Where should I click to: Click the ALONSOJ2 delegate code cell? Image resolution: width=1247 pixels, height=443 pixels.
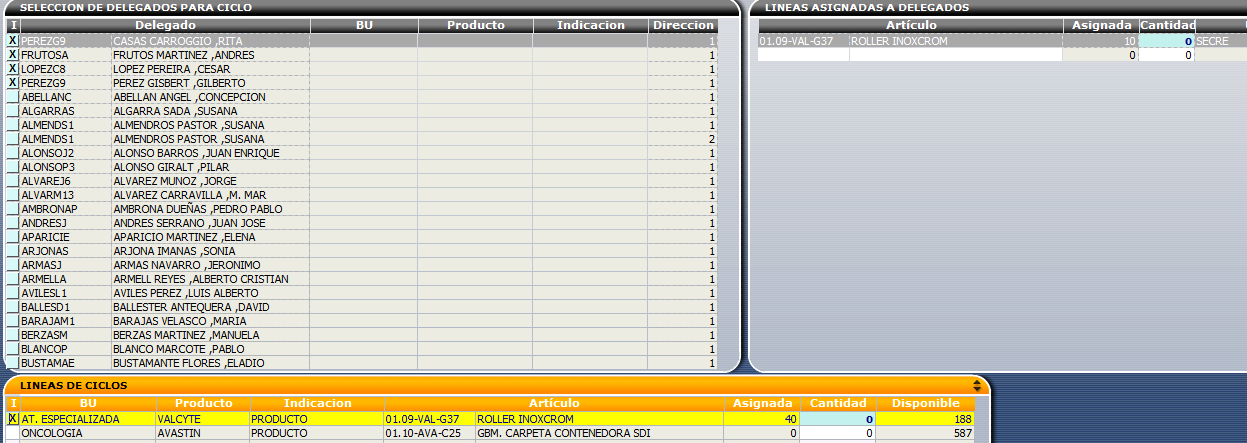[65, 153]
